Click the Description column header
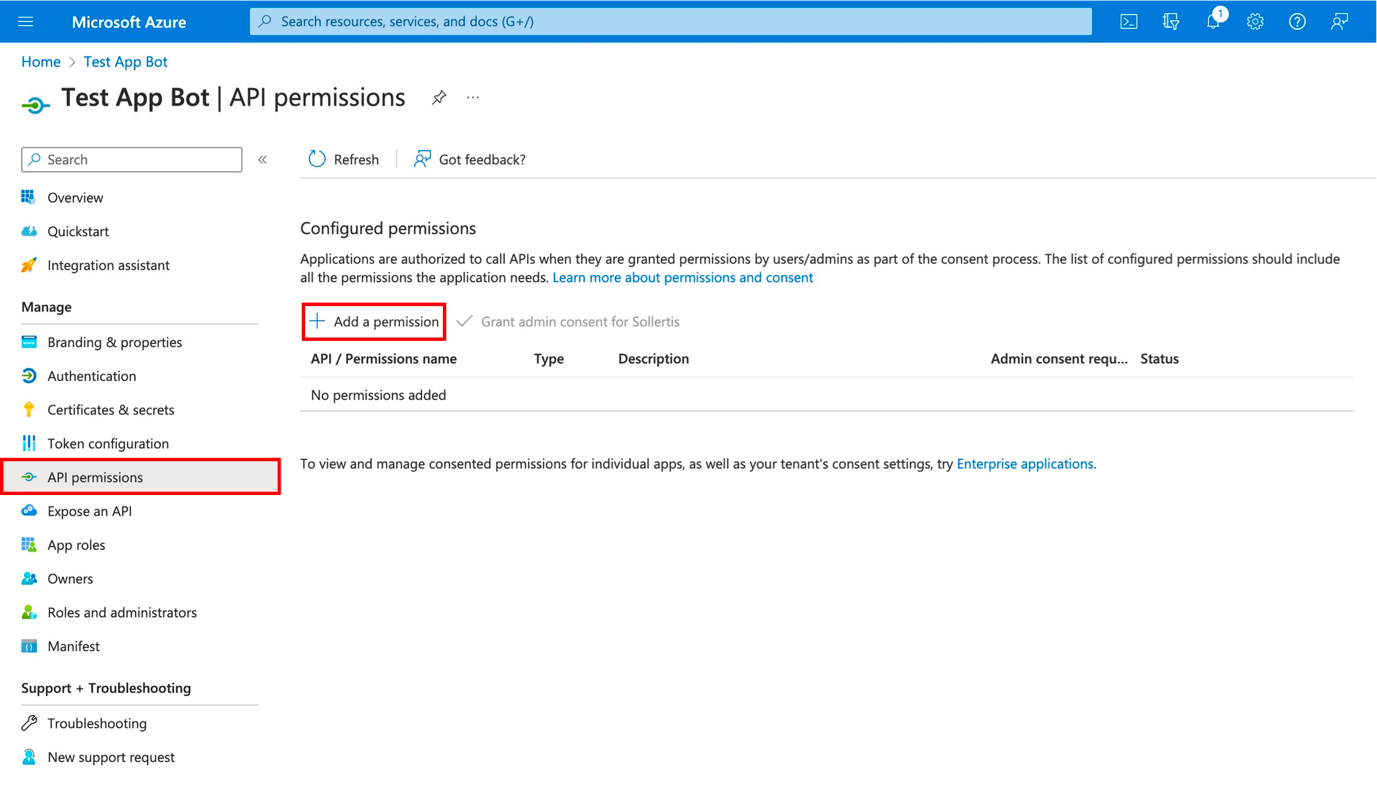 point(654,359)
